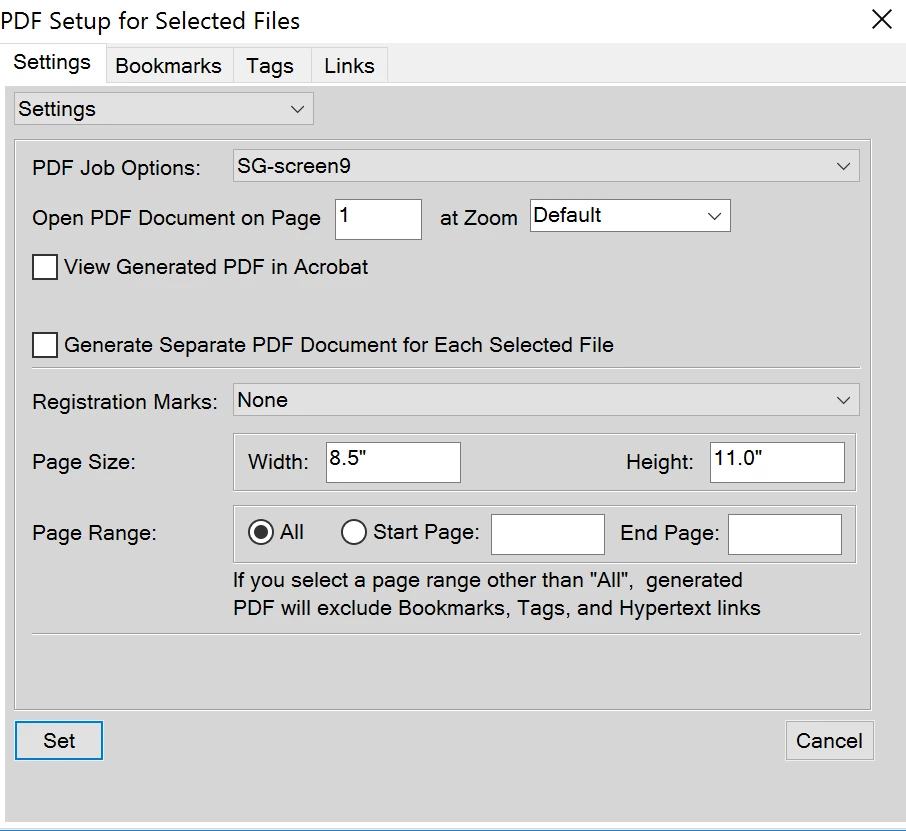
Task: Switch to the Bookmarks tab
Action: 169,66
